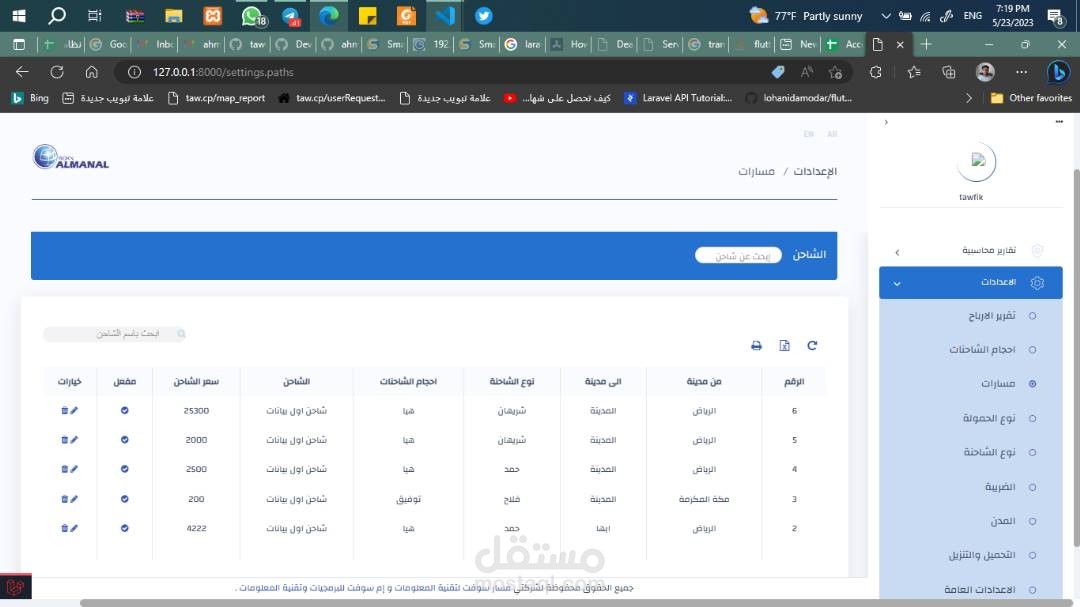This screenshot has height=607, width=1080.
Task: Click the sidebar three-dots menu icon
Action: 1059,122
